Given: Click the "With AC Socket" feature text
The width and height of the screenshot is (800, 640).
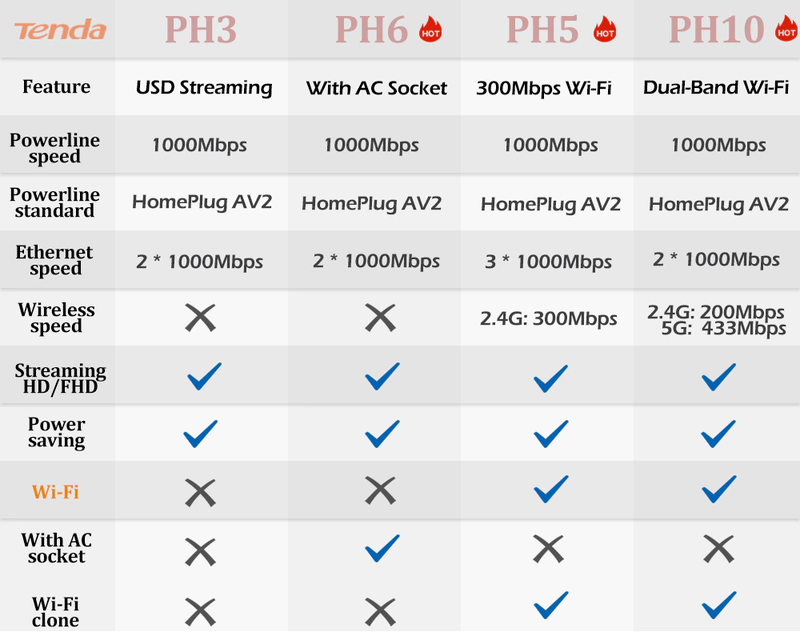Looking at the screenshot, I should coord(376,88).
